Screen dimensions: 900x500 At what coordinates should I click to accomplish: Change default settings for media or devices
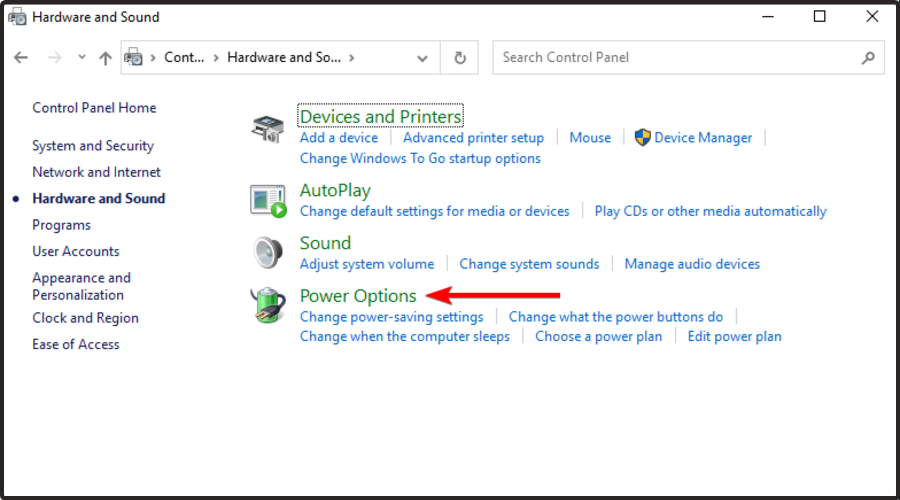pyautogui.click(x=435, y=211)
